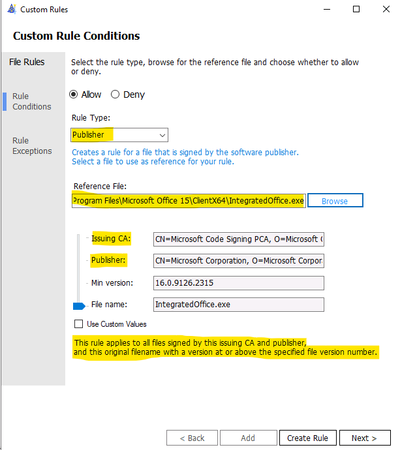The width and height of the screenshot is (400, 450).
Task: Click the Rule Type dropdown arrow
Action: pos(162,135)
